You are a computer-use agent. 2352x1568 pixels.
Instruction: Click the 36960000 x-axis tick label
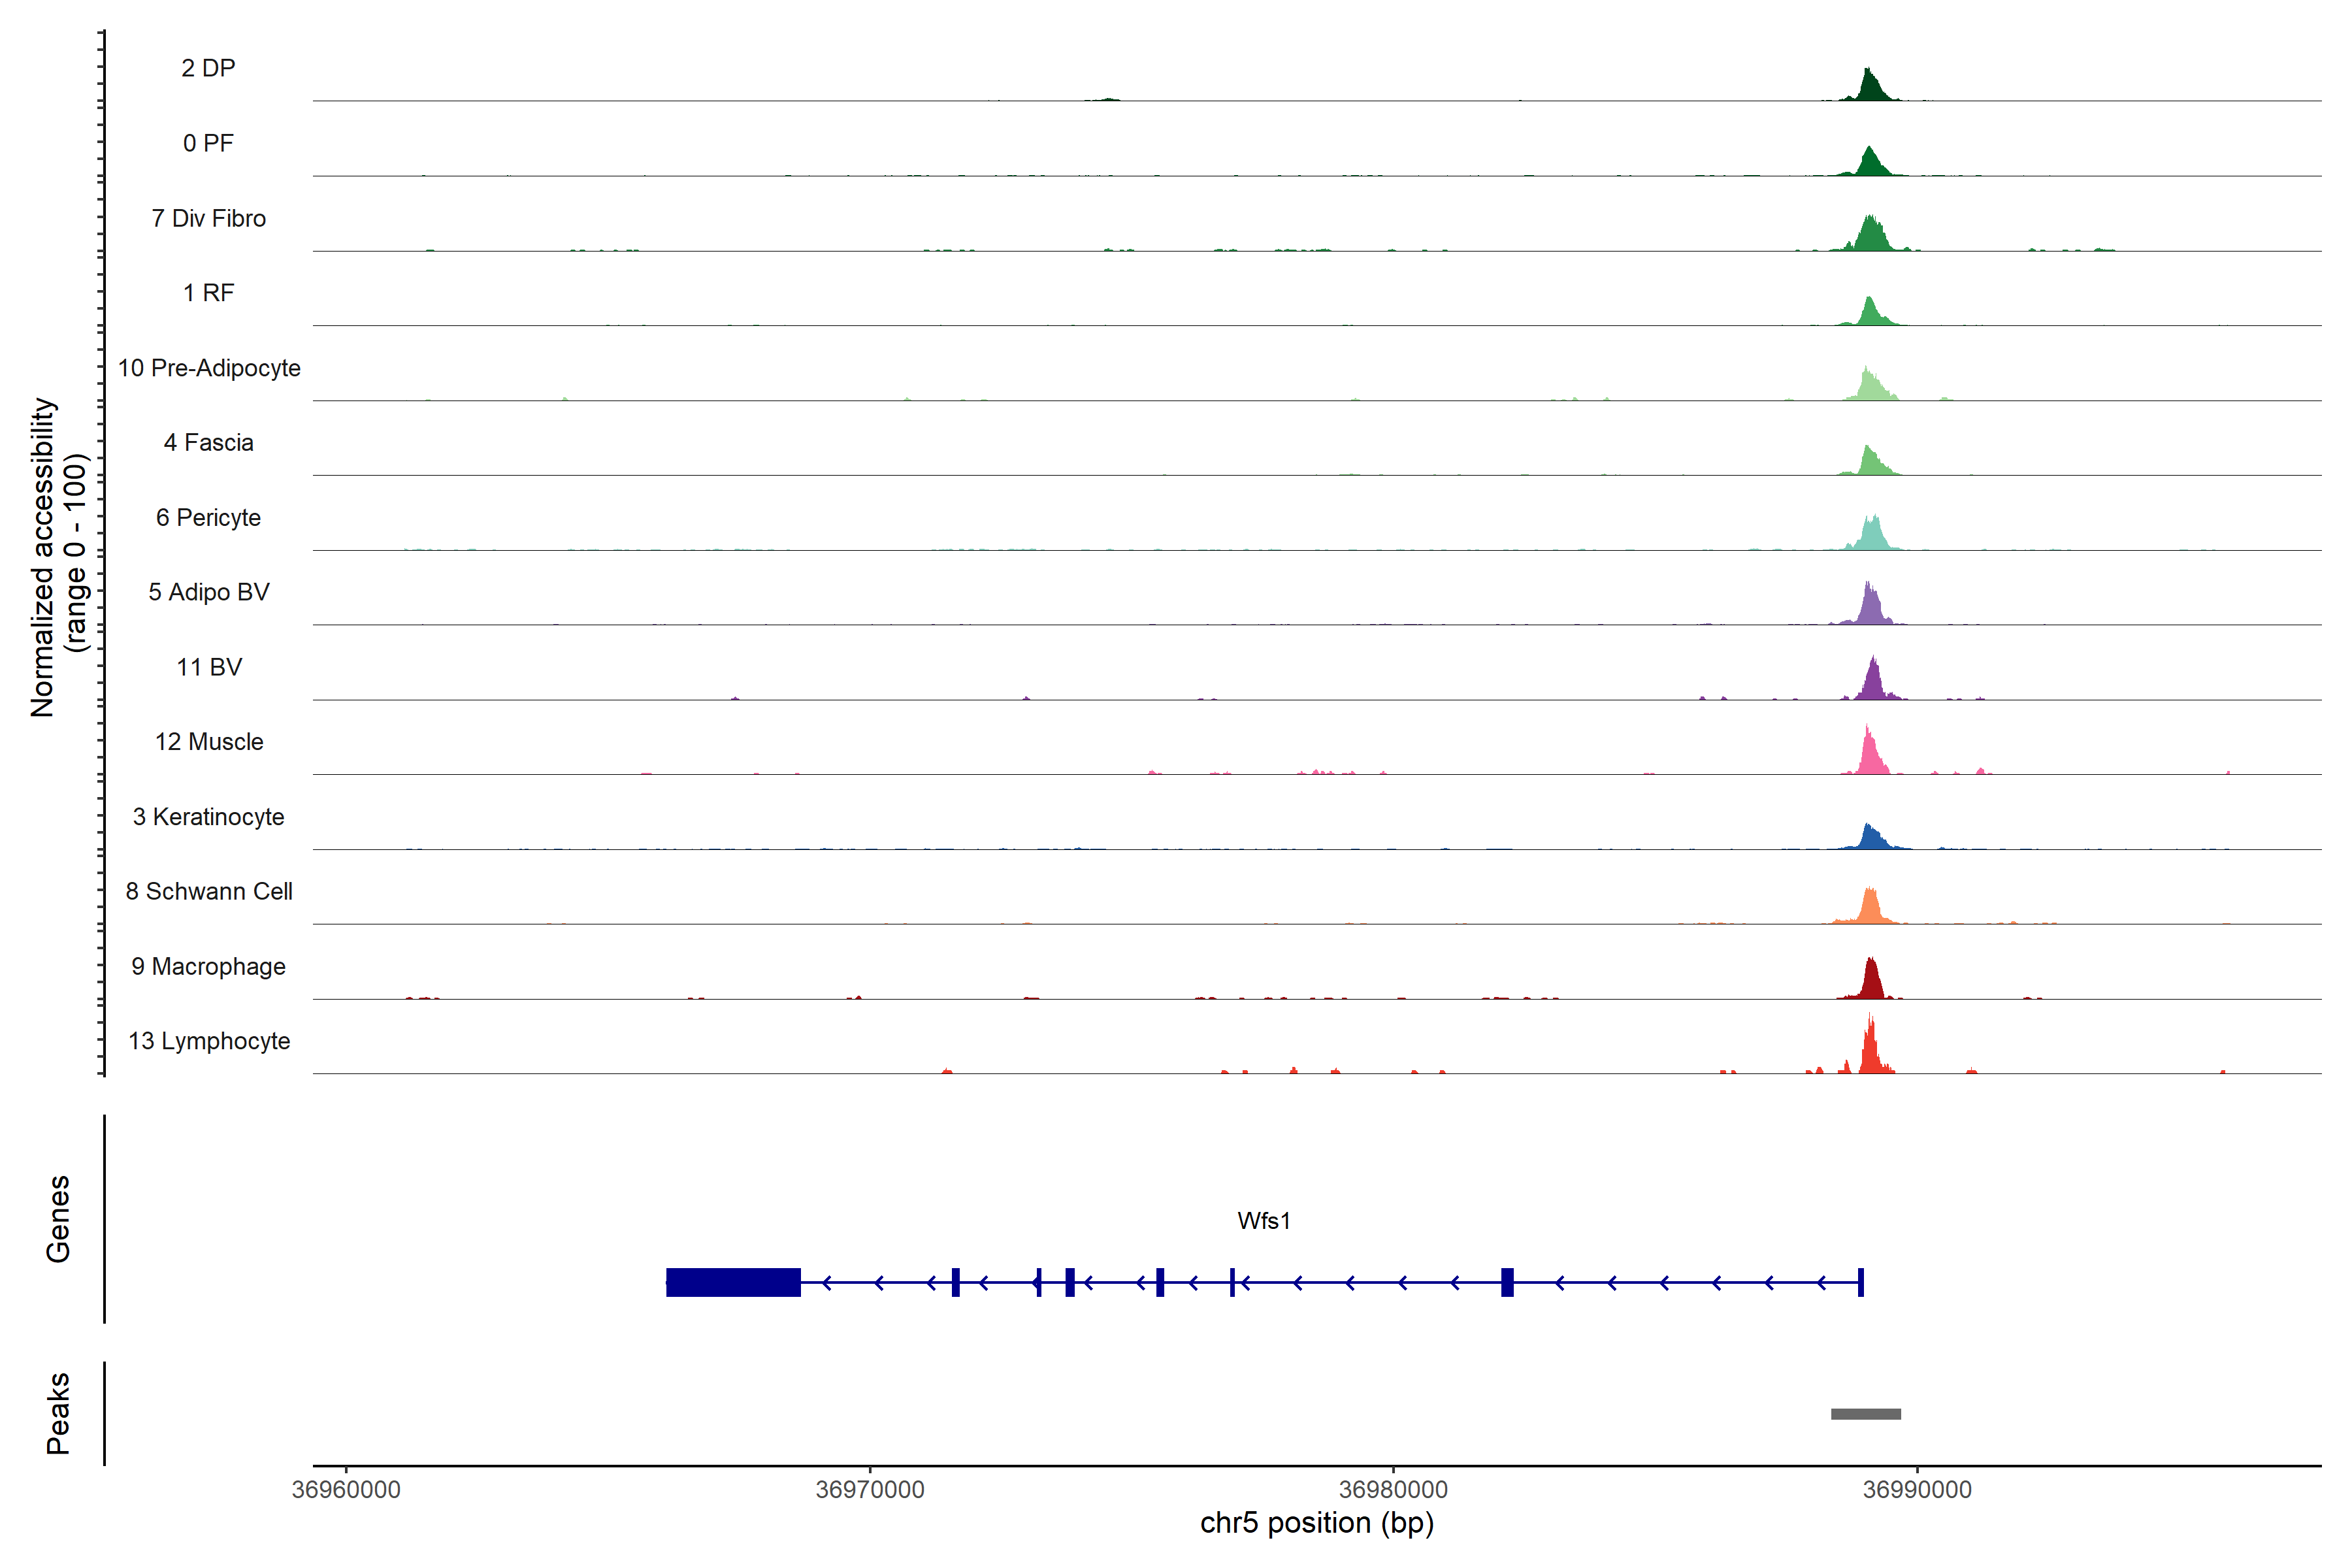click(x=346, y=1489)
